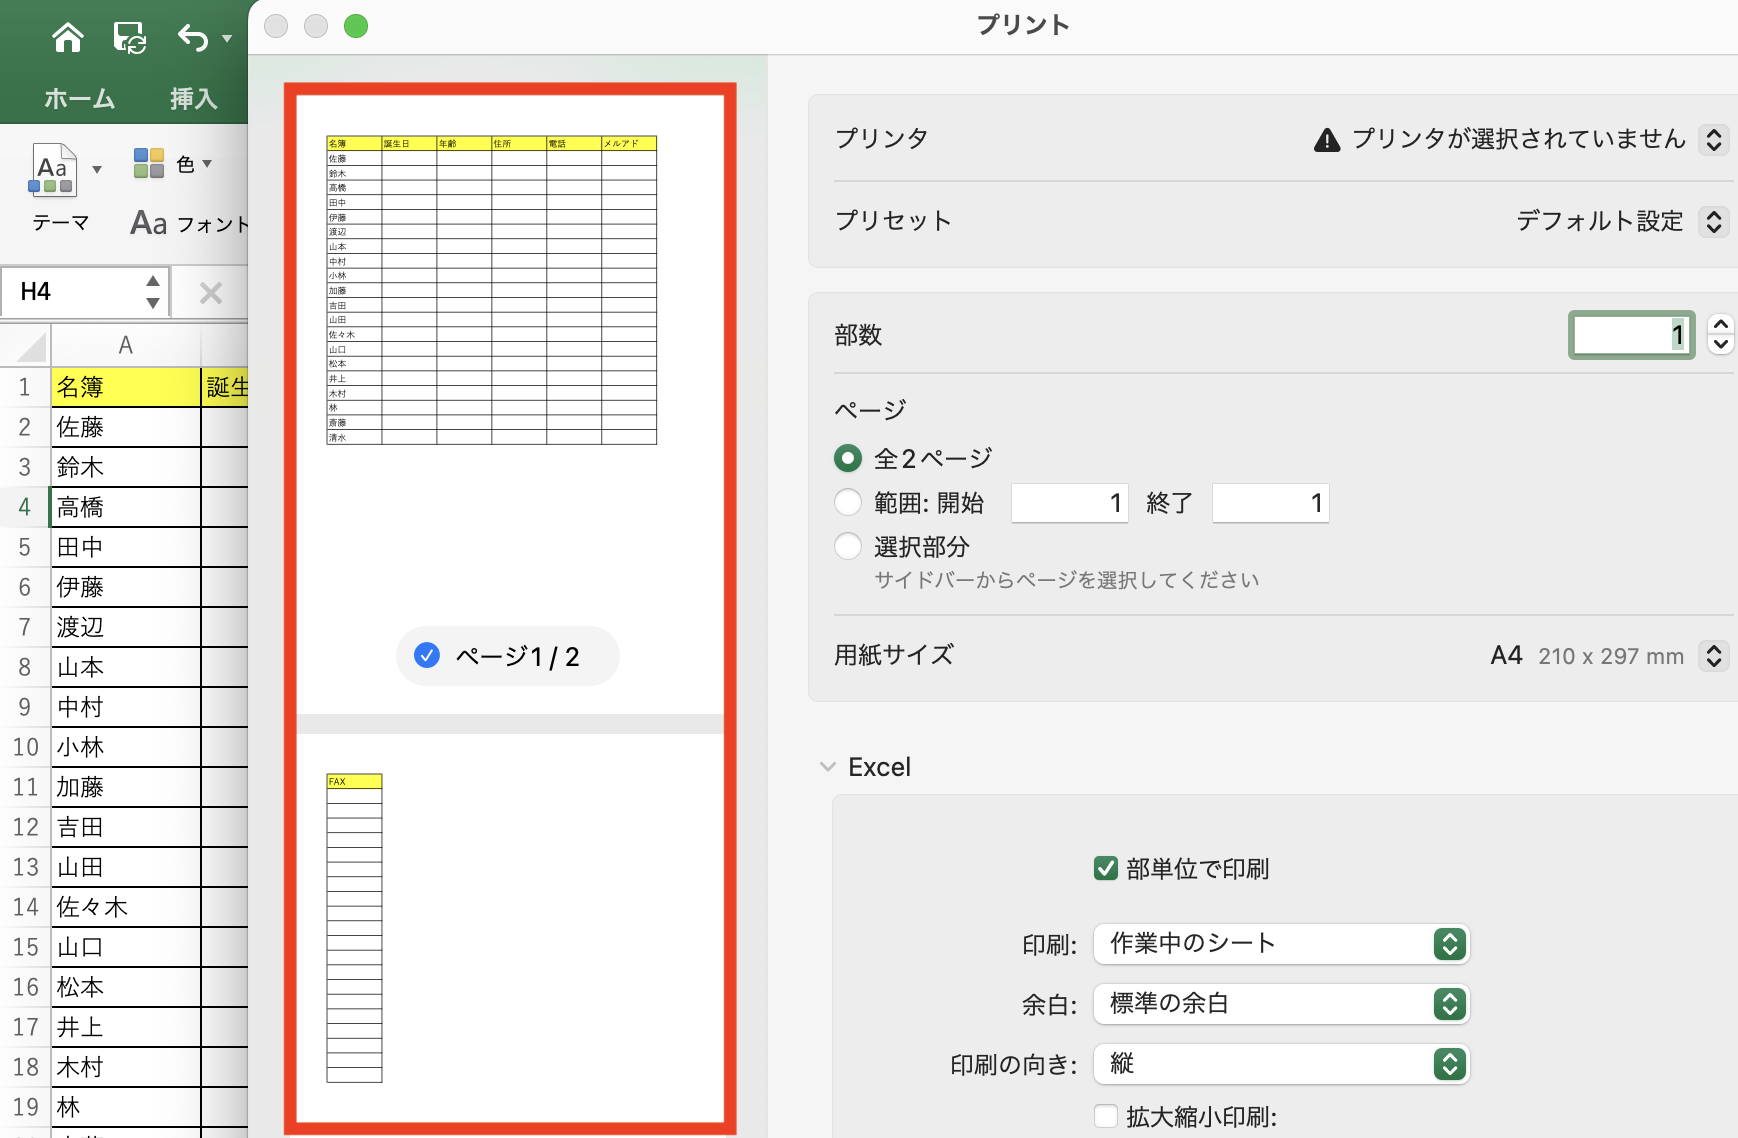Screen dimensions: 1738x1138
Task: Switch to the 挿入 ribbon tab
Action: 194,99
